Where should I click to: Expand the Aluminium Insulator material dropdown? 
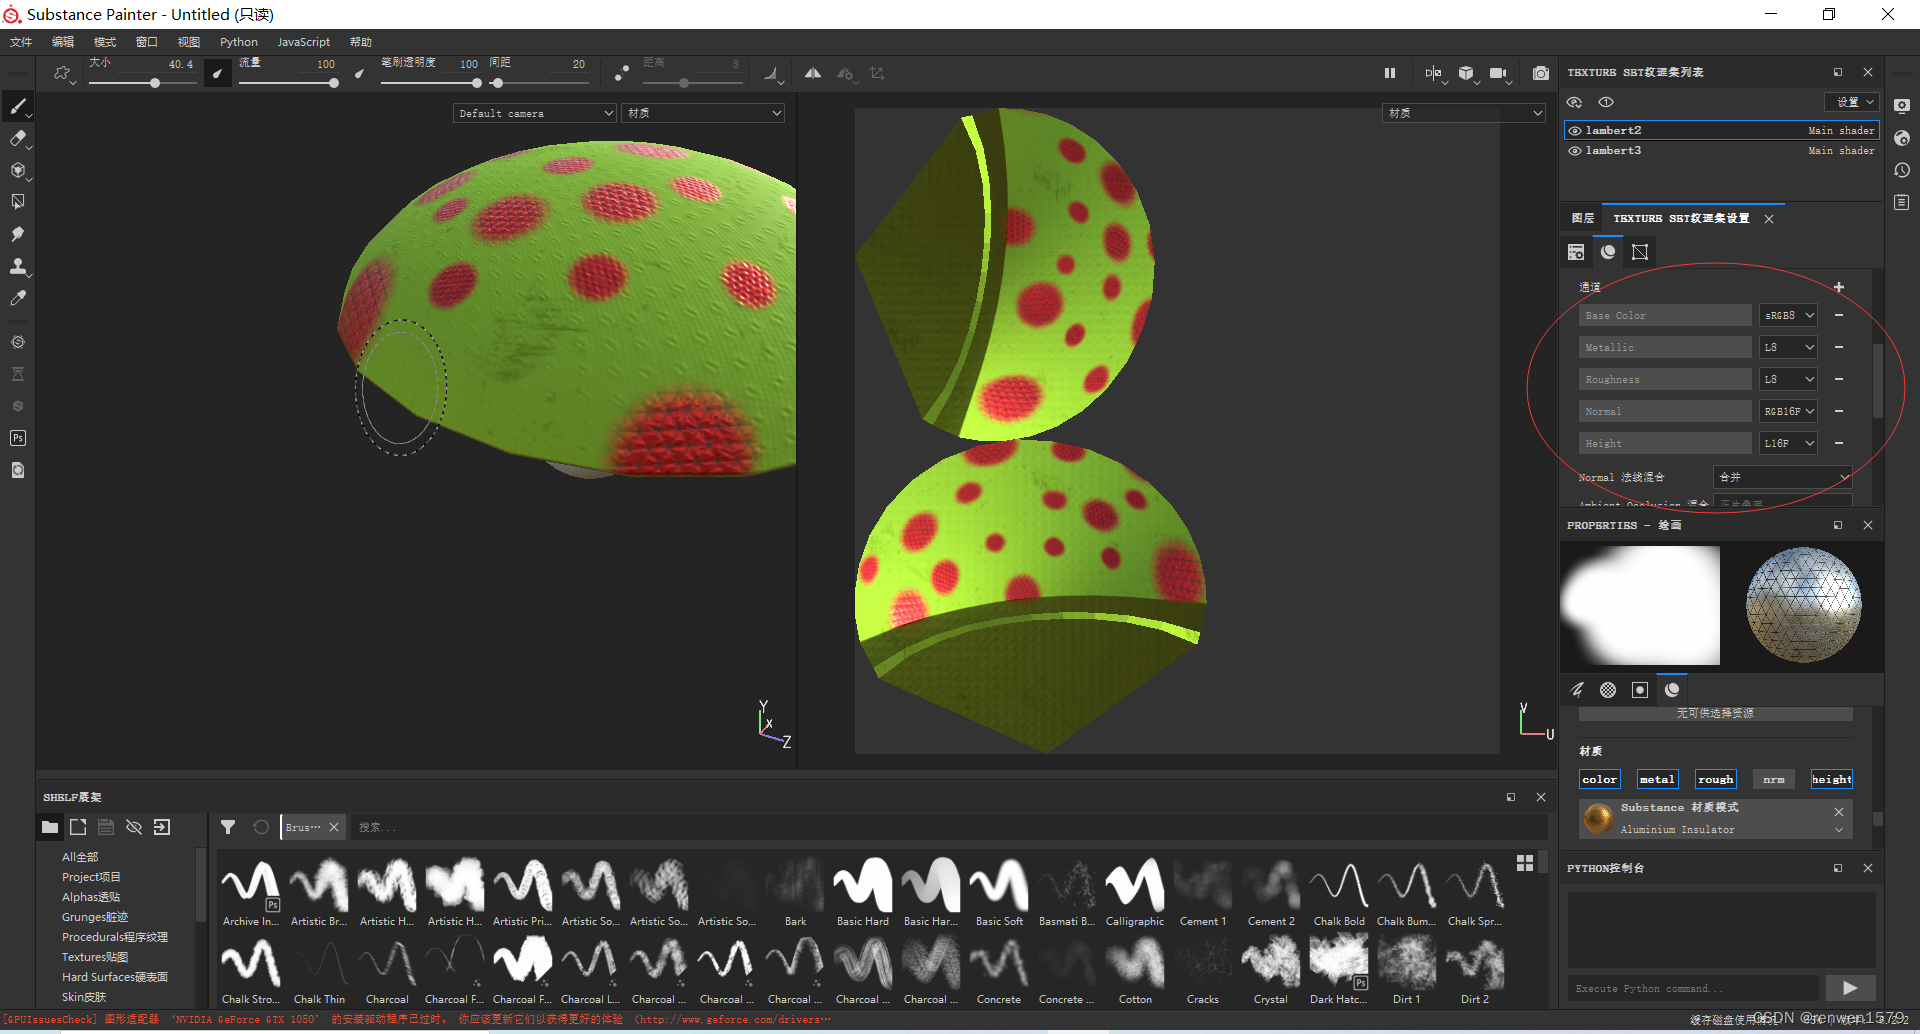pyautogui.click(x=1838, y=829)
